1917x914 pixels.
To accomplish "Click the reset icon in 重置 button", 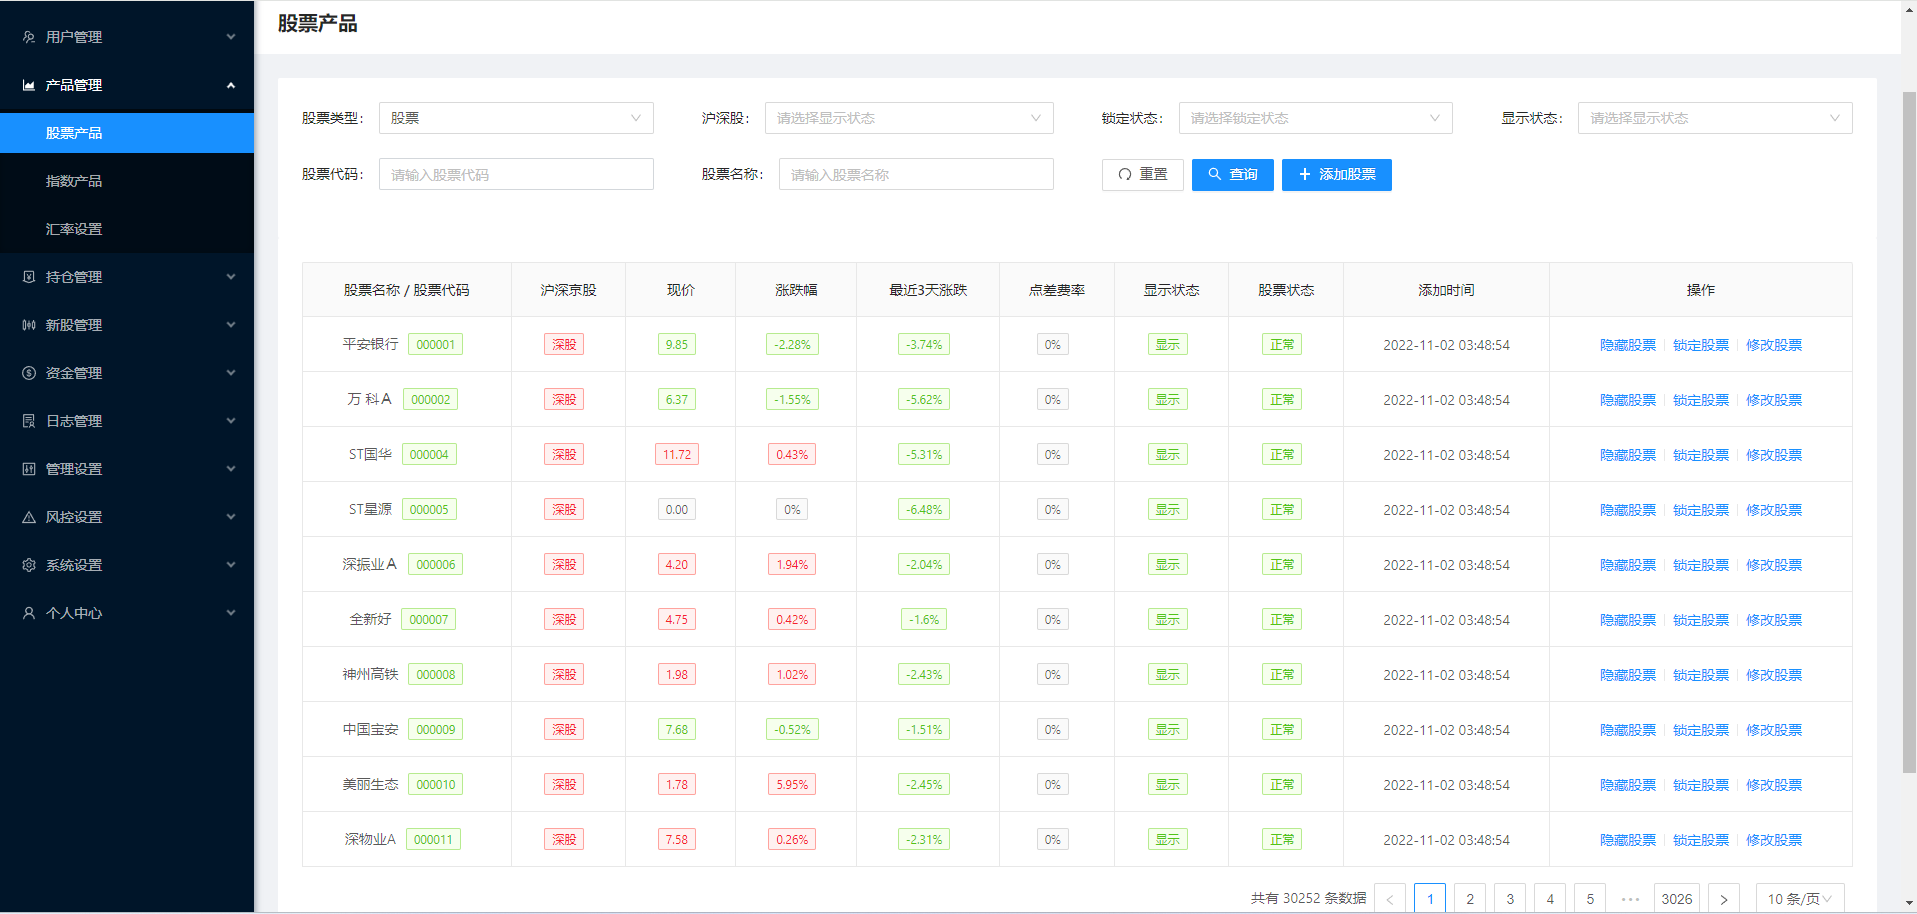I will point(1125,174).
